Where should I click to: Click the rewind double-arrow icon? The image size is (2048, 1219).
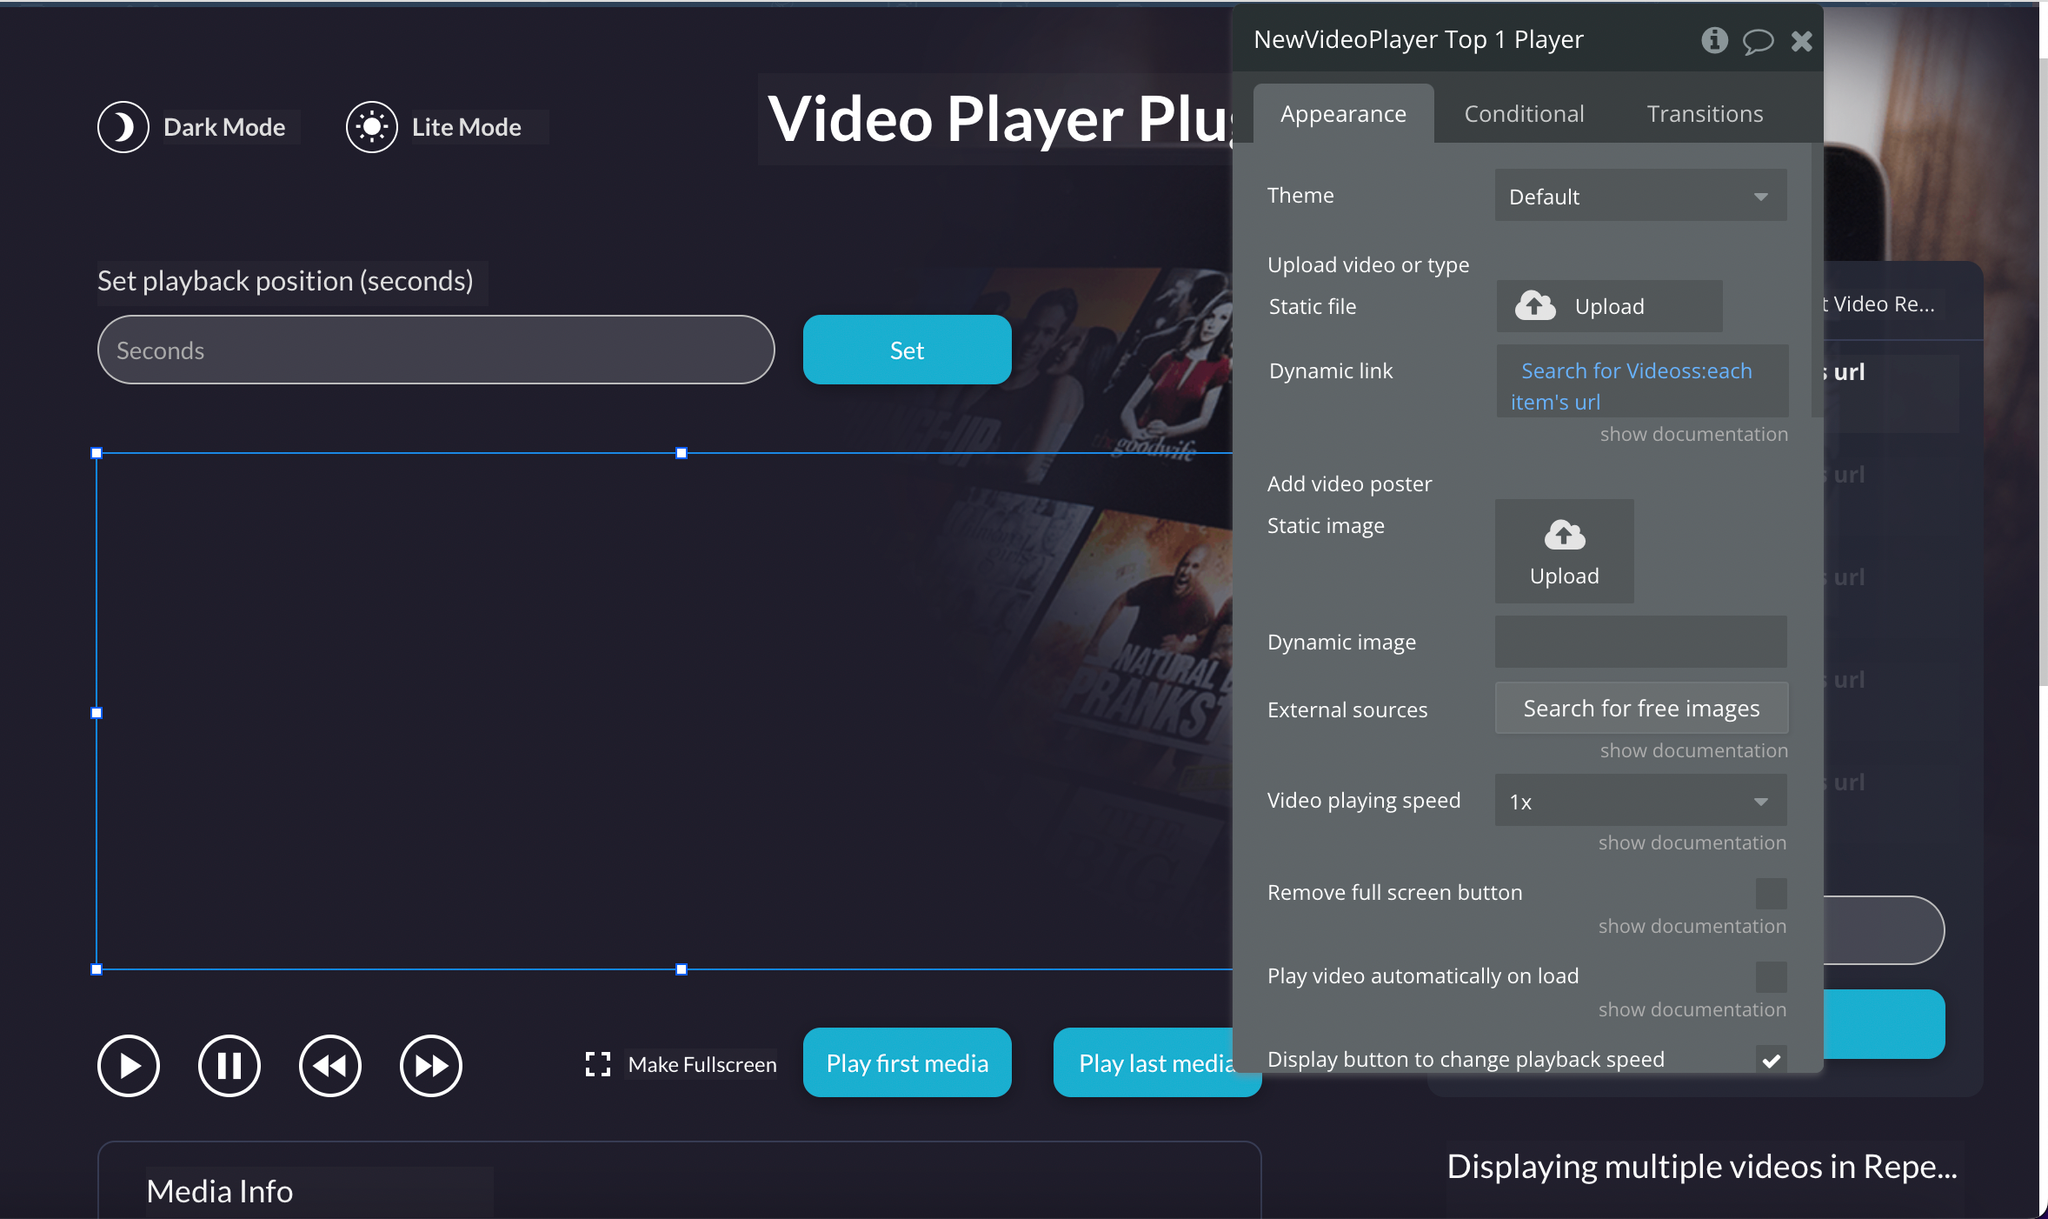(330, 1066)
